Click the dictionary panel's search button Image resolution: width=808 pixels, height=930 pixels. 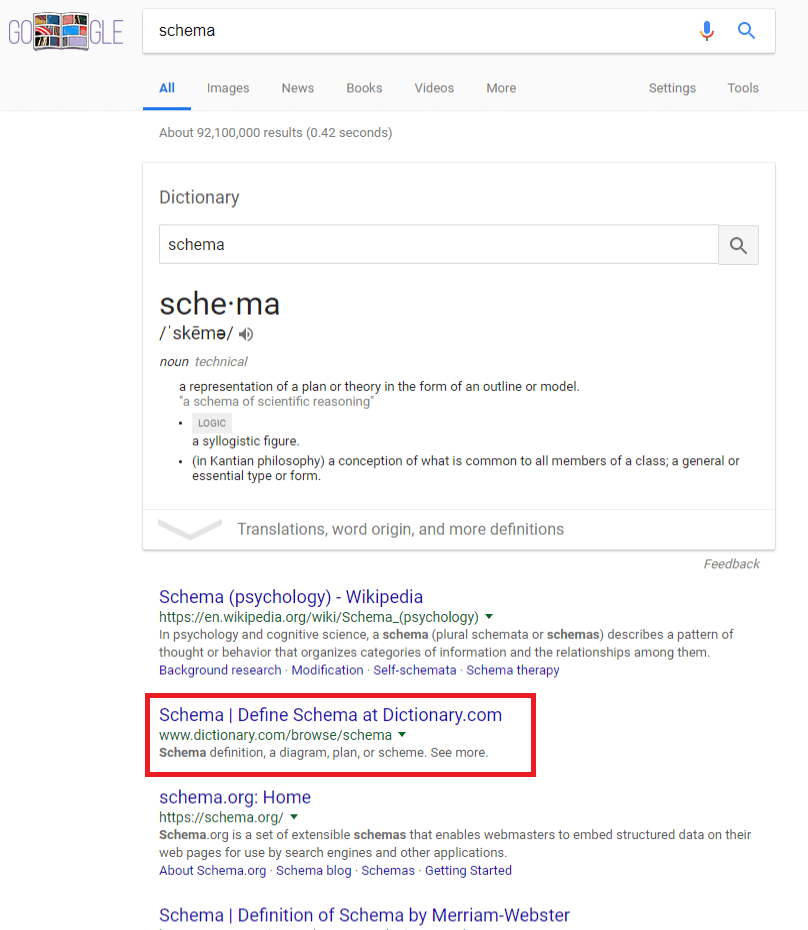(738, 245)
